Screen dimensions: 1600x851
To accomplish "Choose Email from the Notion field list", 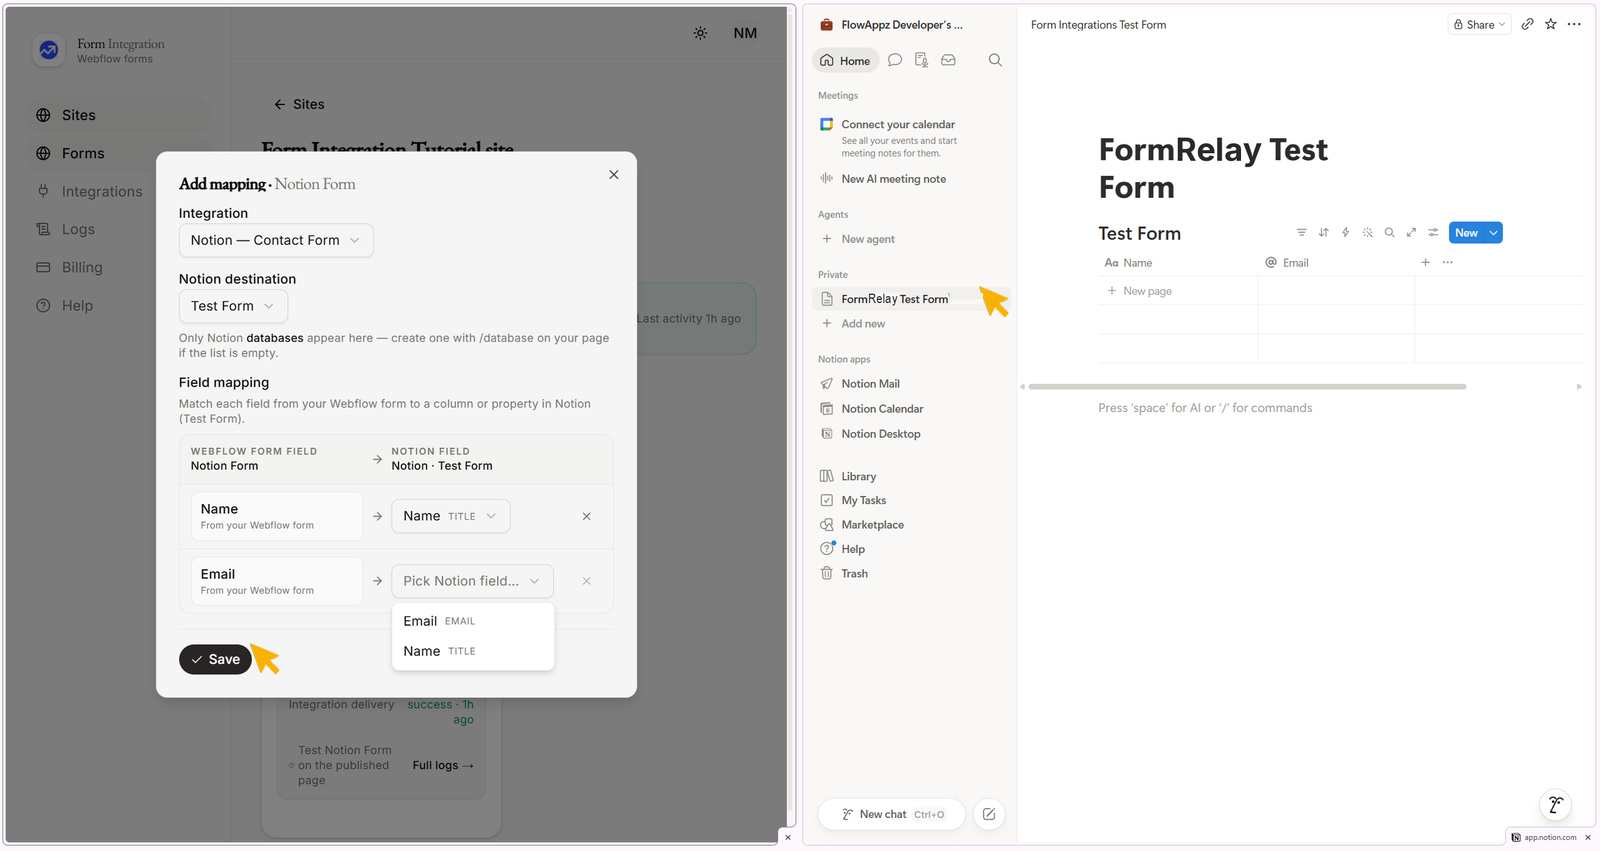I will [473, 621].
